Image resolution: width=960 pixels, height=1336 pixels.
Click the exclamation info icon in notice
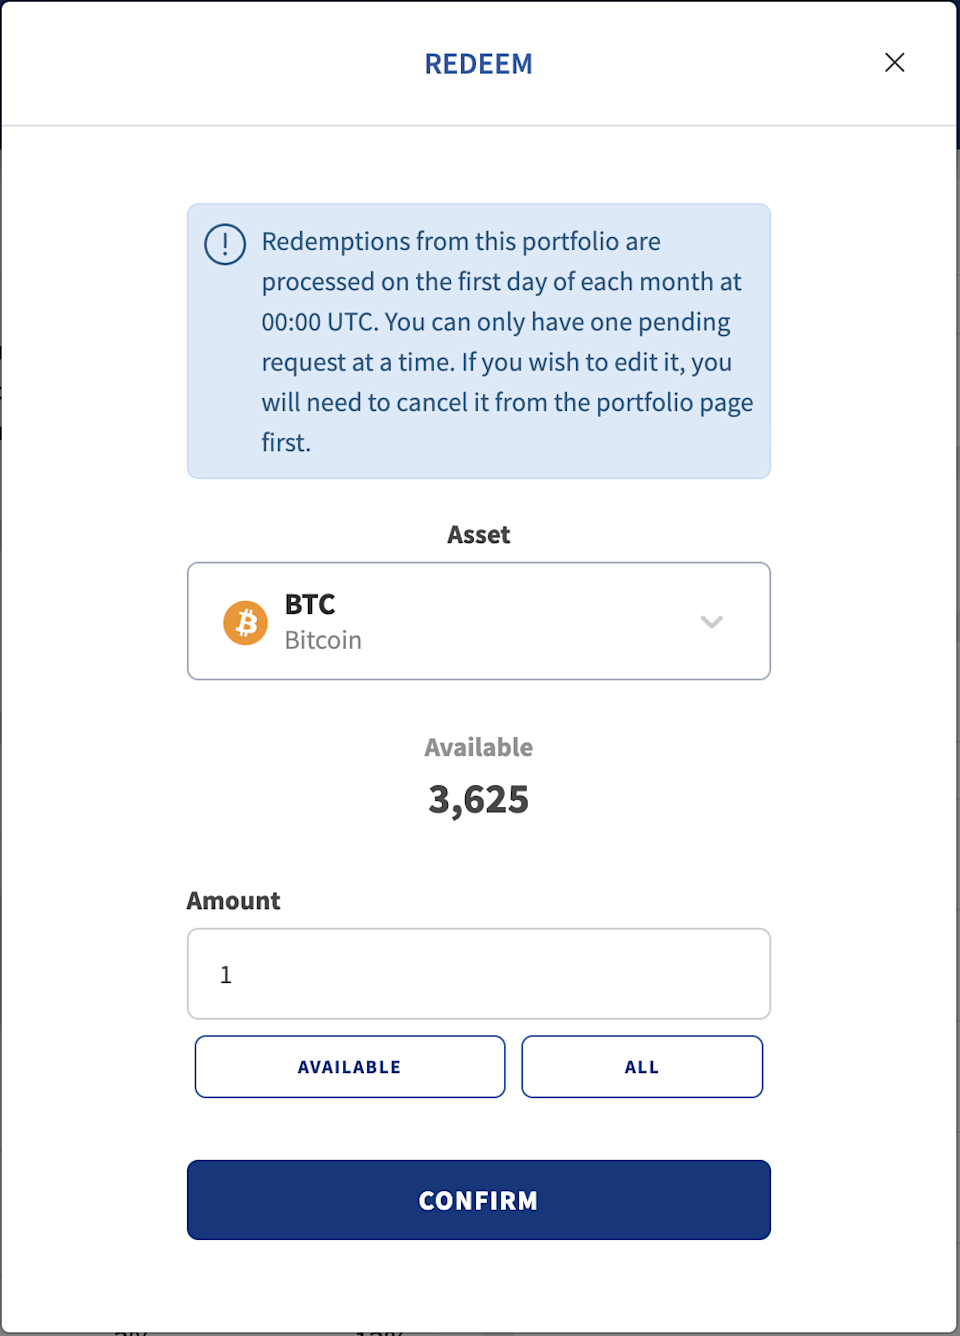click(225, 244)
